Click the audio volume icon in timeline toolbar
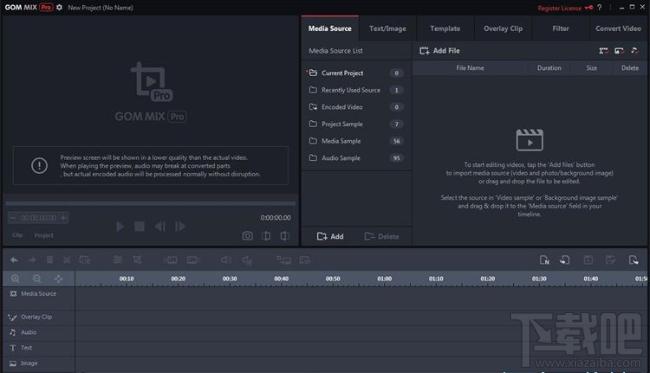 click(226, 260)
